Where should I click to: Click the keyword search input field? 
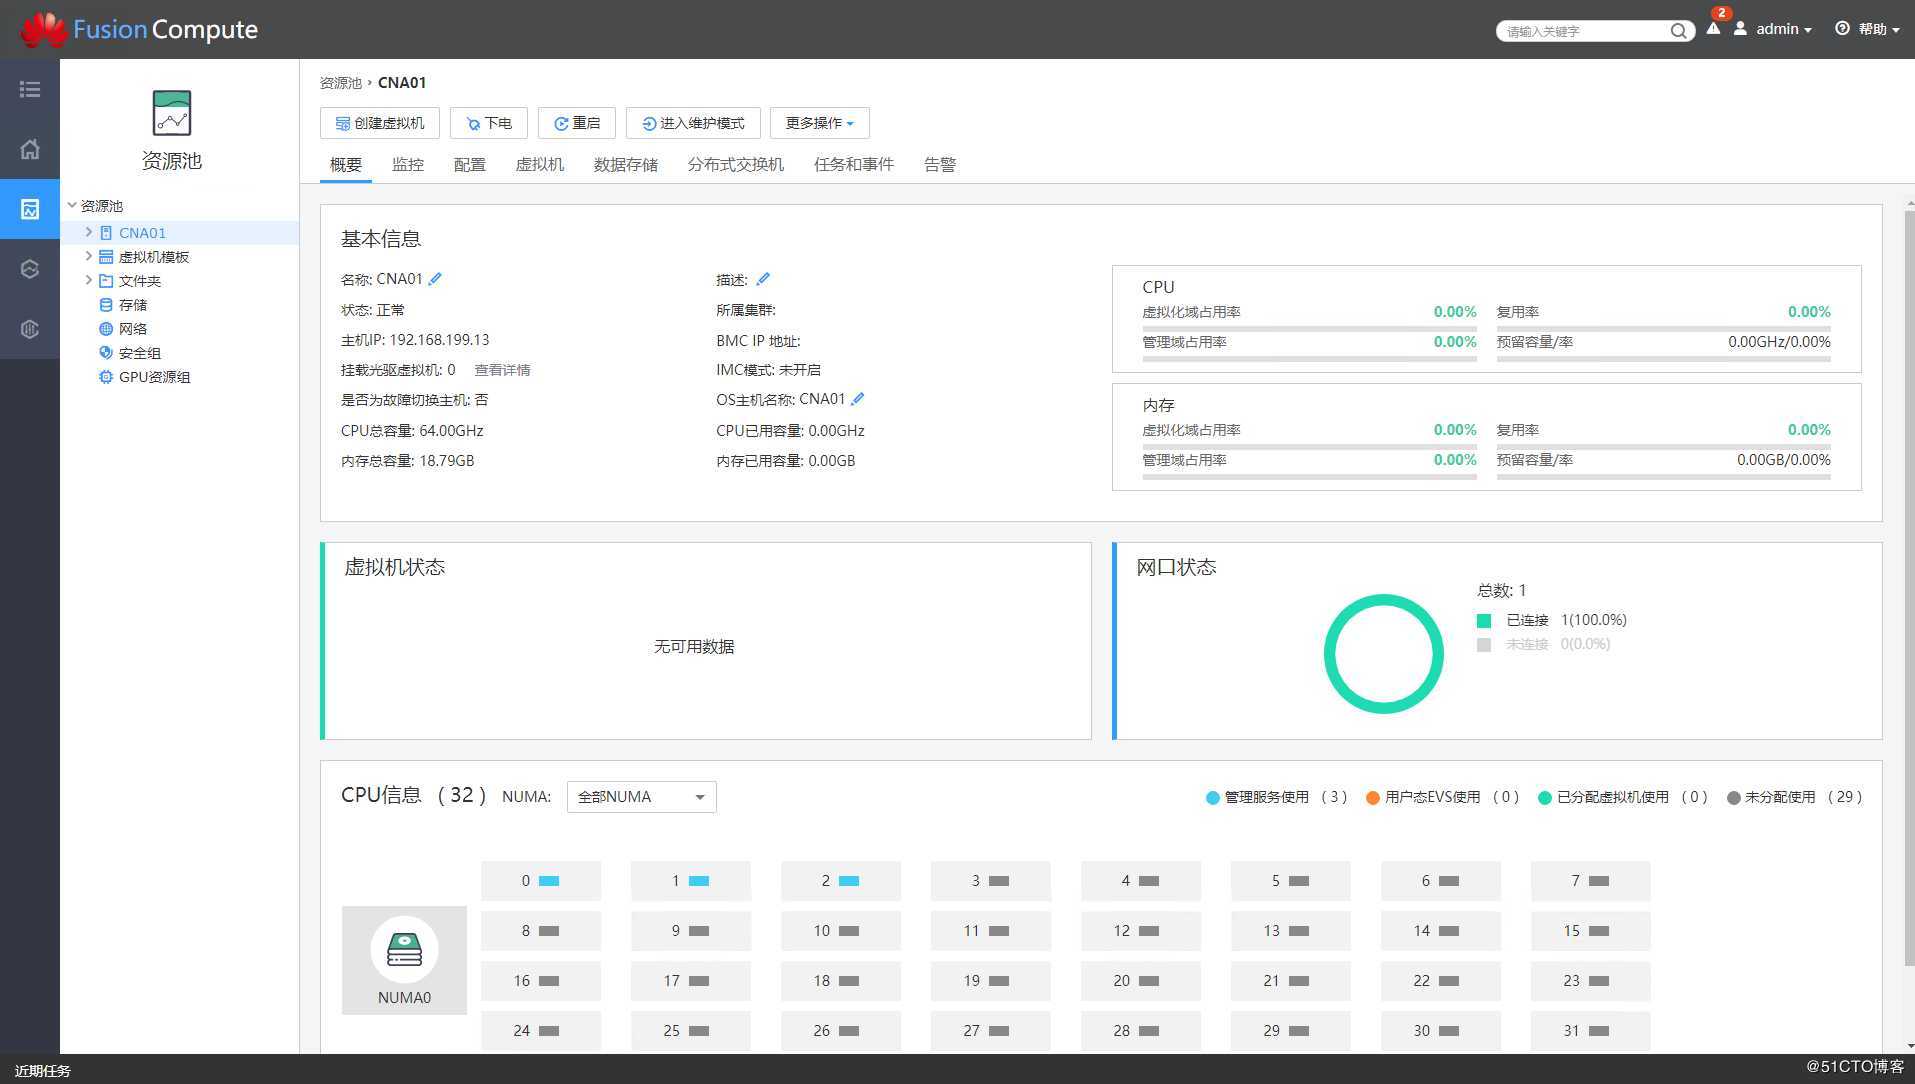[x=1584, y=31]
